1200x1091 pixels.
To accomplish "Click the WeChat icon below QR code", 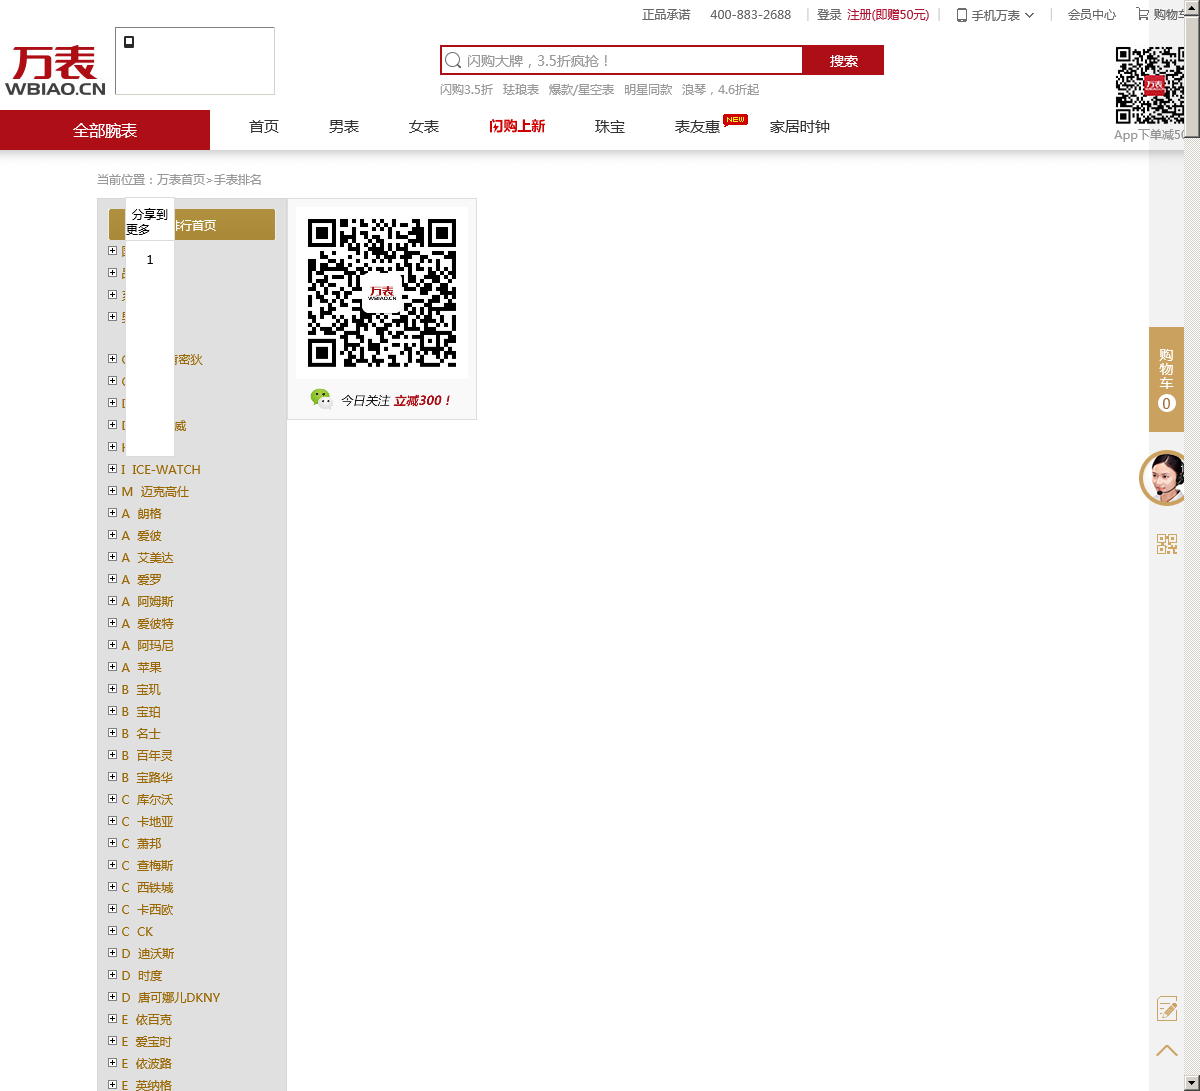I will [x=321, y=399].
